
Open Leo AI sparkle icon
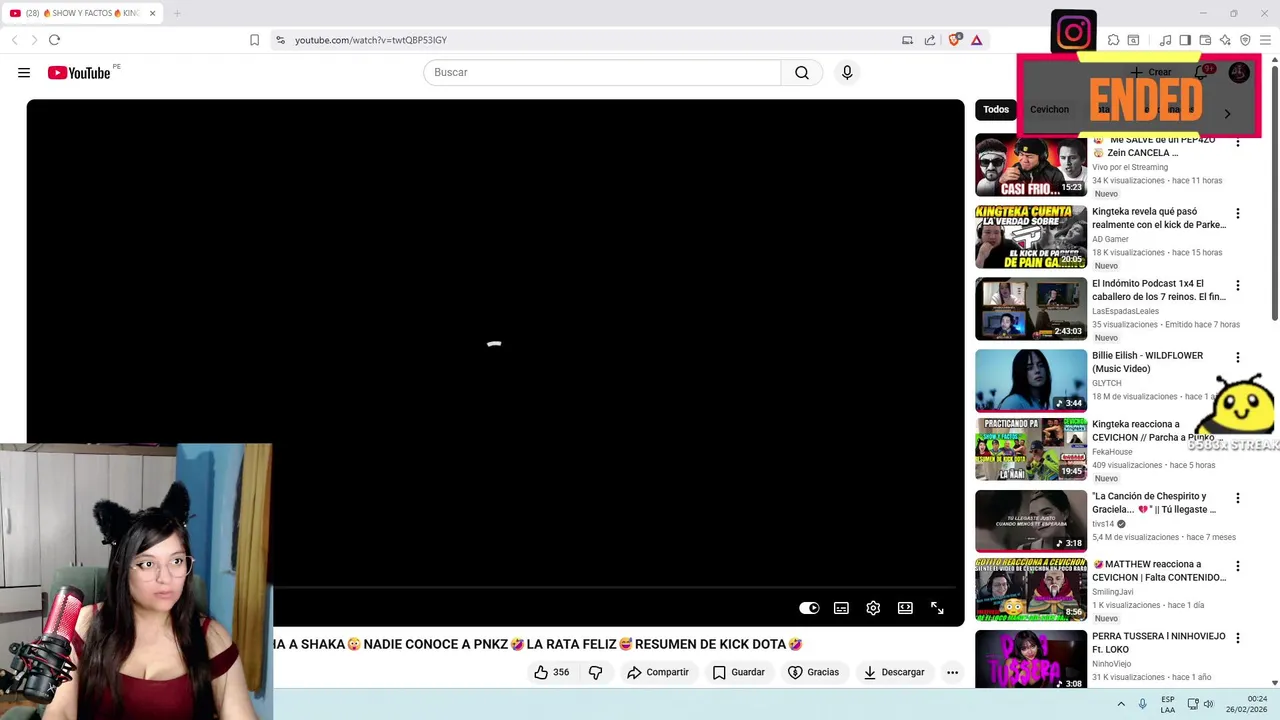1225,40
